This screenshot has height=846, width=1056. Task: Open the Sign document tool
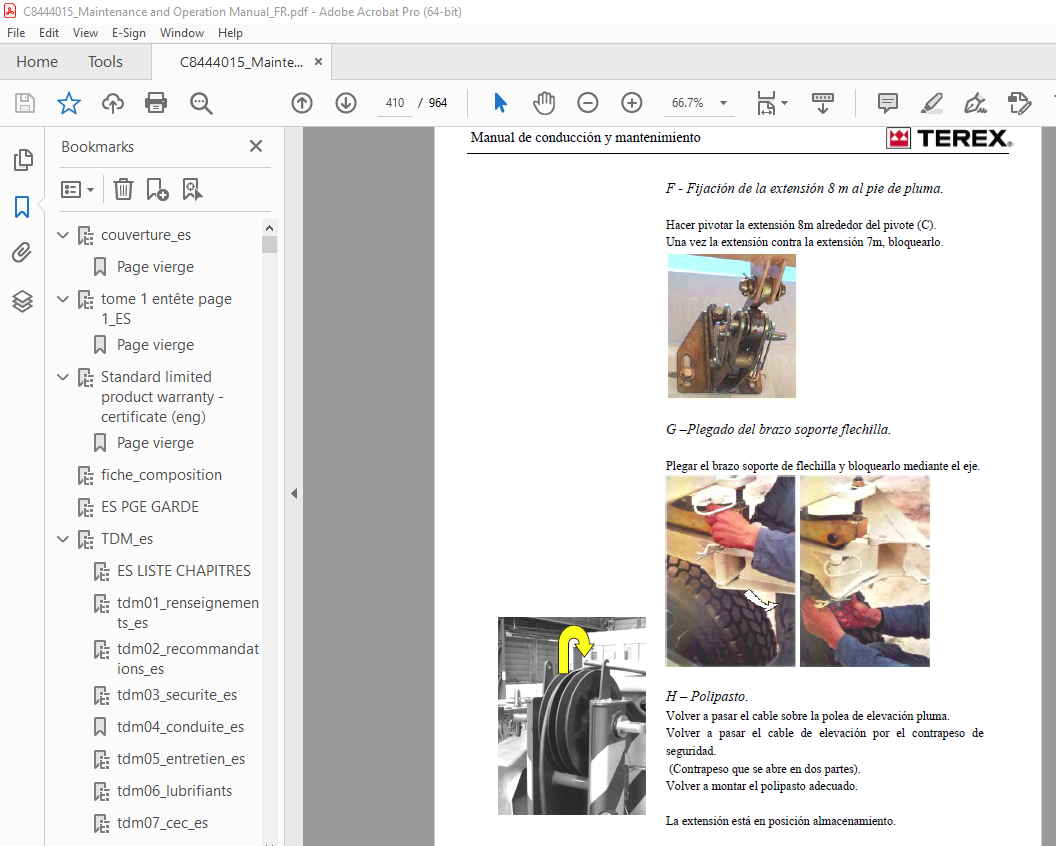tap(975, 103)
